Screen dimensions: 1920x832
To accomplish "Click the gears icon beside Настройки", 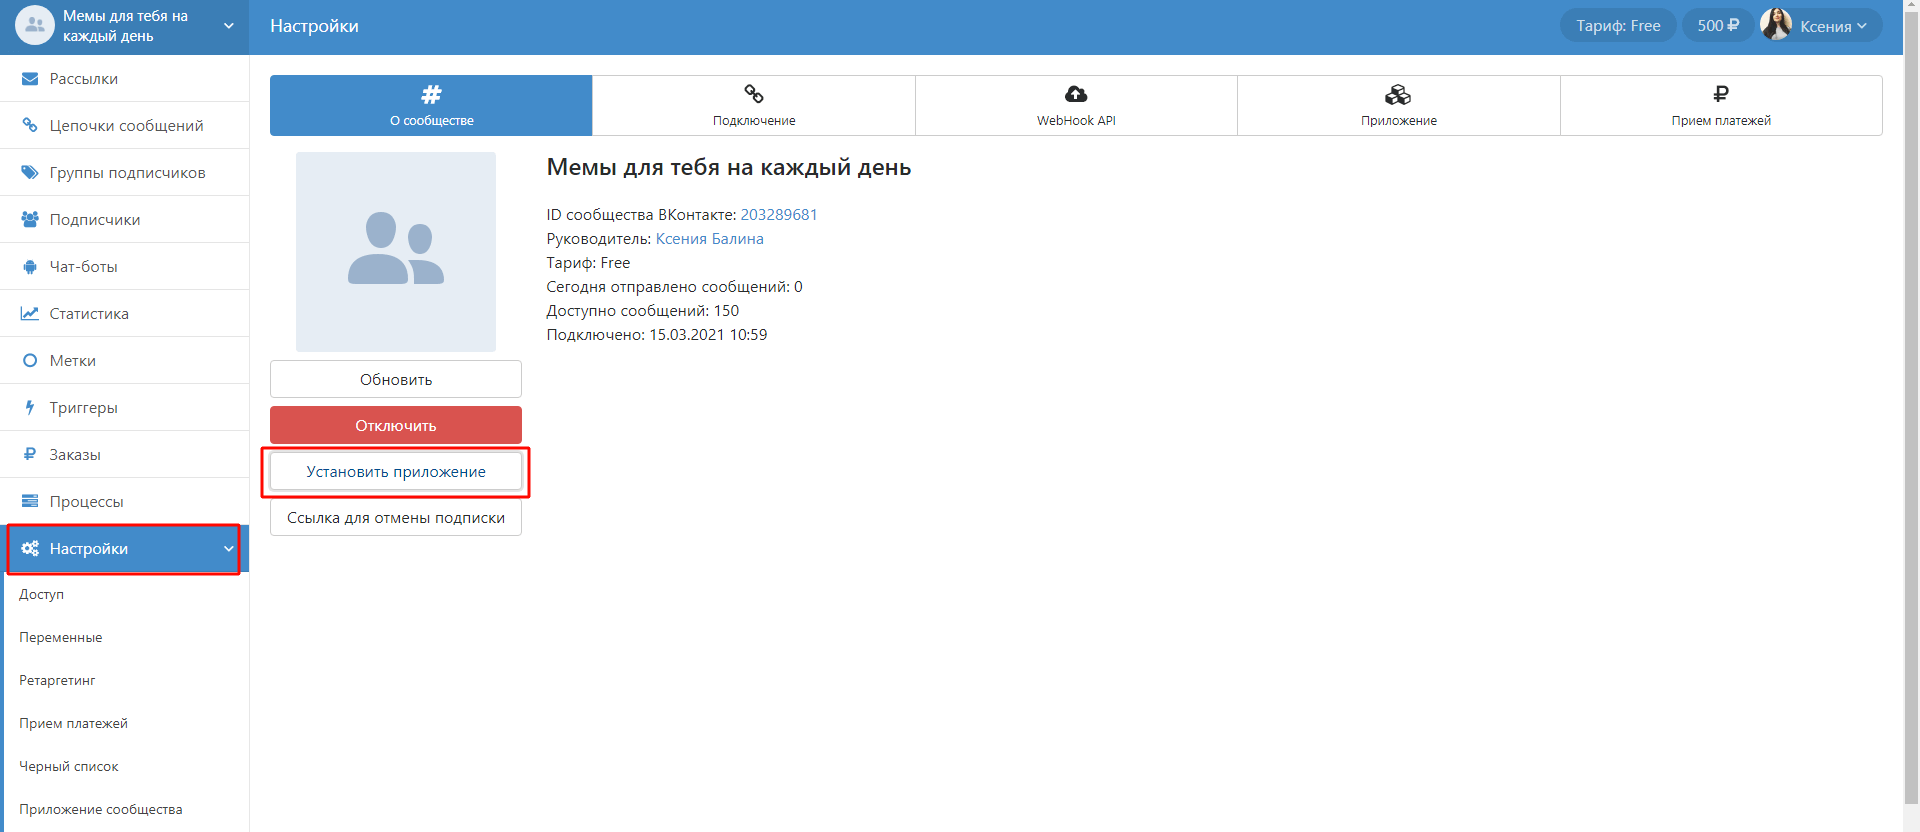I will pos(30,549).
